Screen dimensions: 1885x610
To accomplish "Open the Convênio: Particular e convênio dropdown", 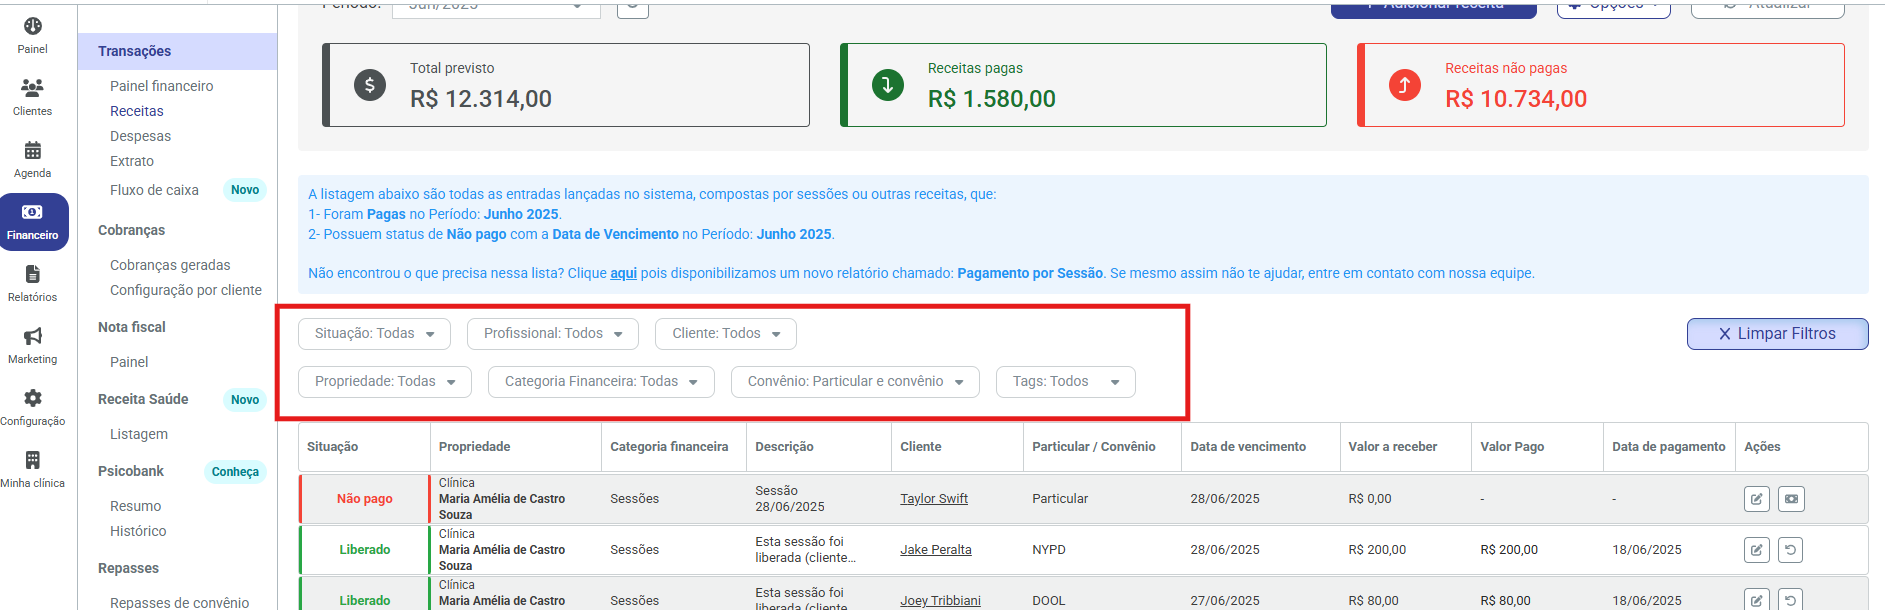I will [x=855, y=382].
